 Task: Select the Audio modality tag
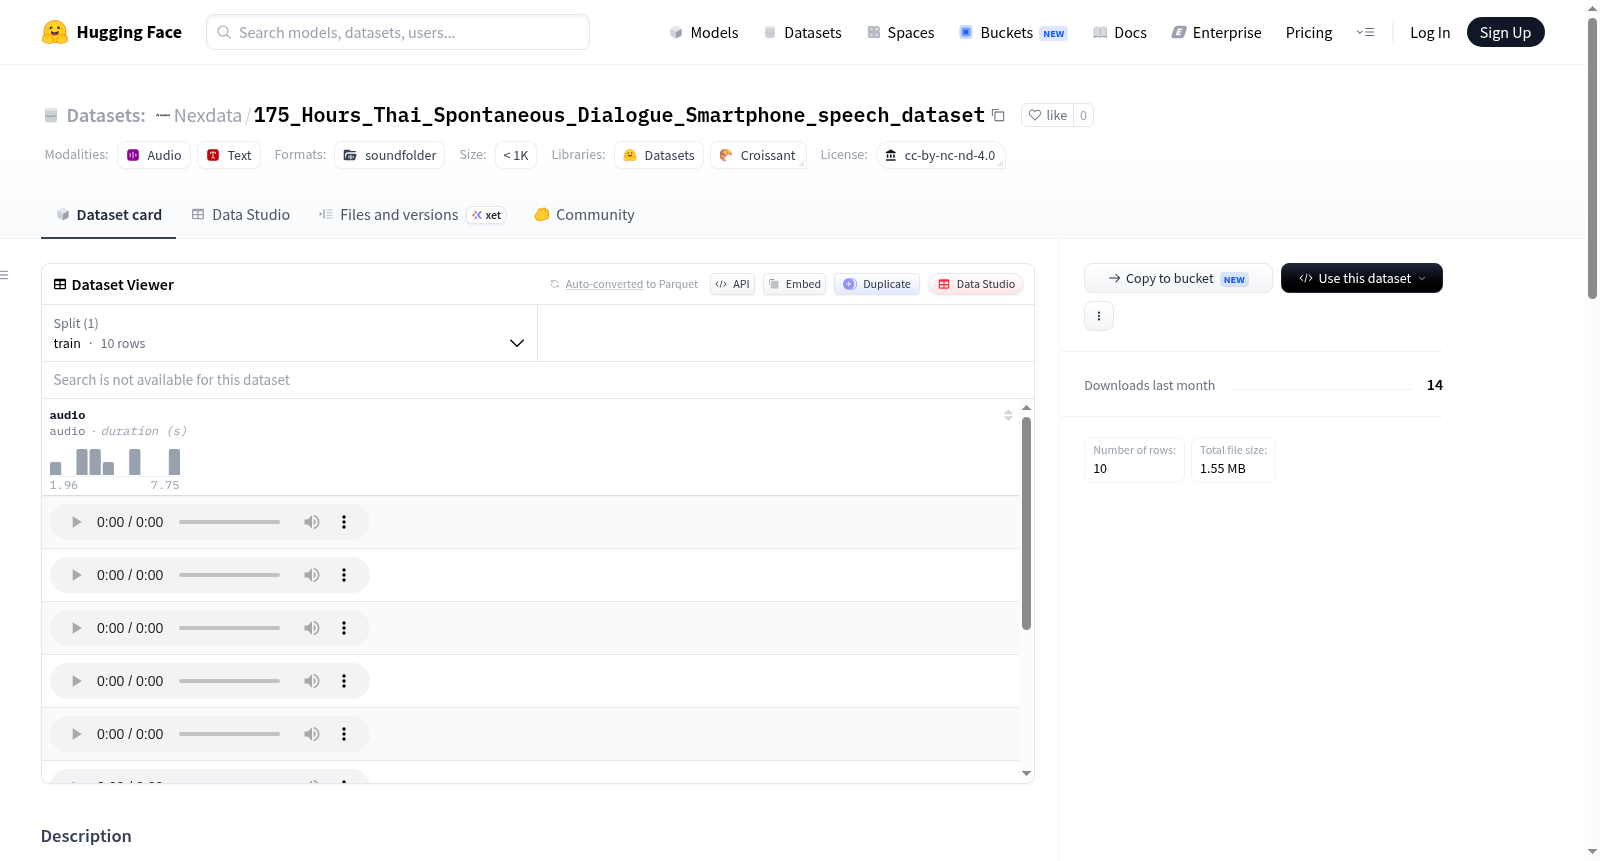pyautogui.click(x=154, y=155)
